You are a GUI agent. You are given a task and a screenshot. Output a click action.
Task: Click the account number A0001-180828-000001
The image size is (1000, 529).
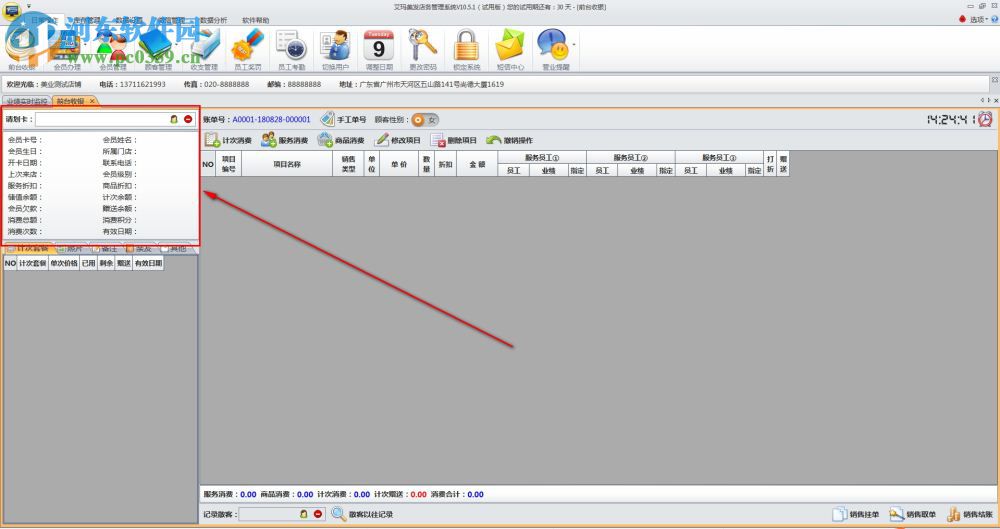tap(271, 119)
